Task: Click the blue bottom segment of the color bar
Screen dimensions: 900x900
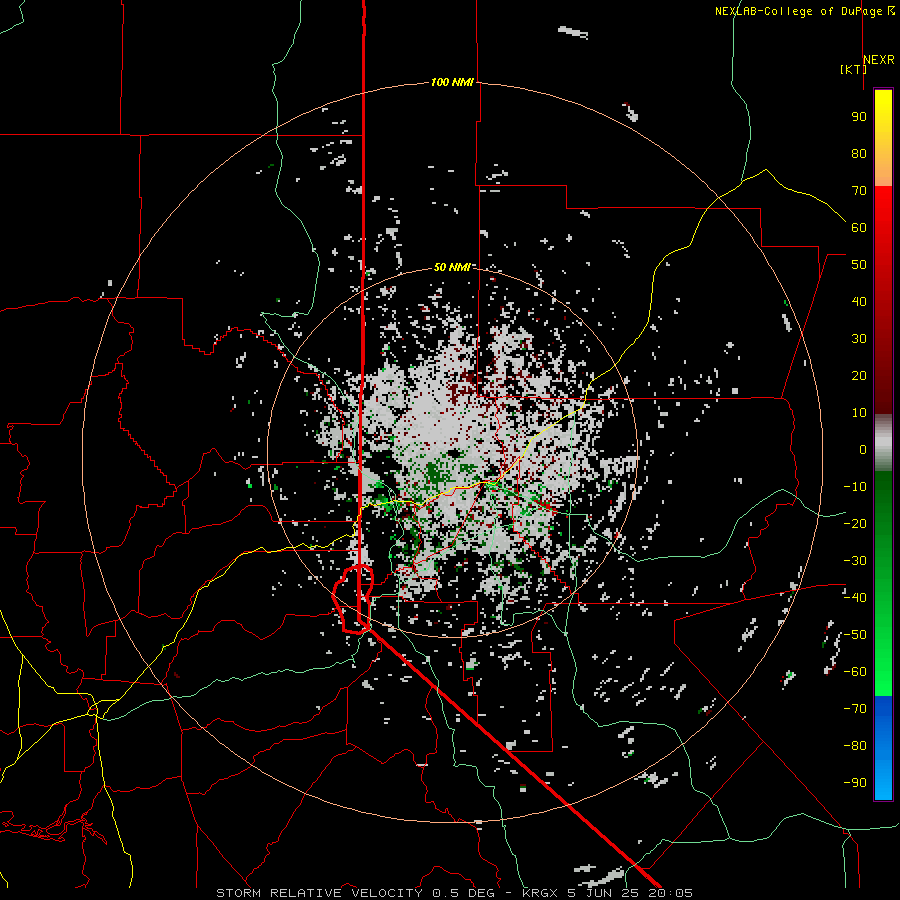Action: (883, 748)
